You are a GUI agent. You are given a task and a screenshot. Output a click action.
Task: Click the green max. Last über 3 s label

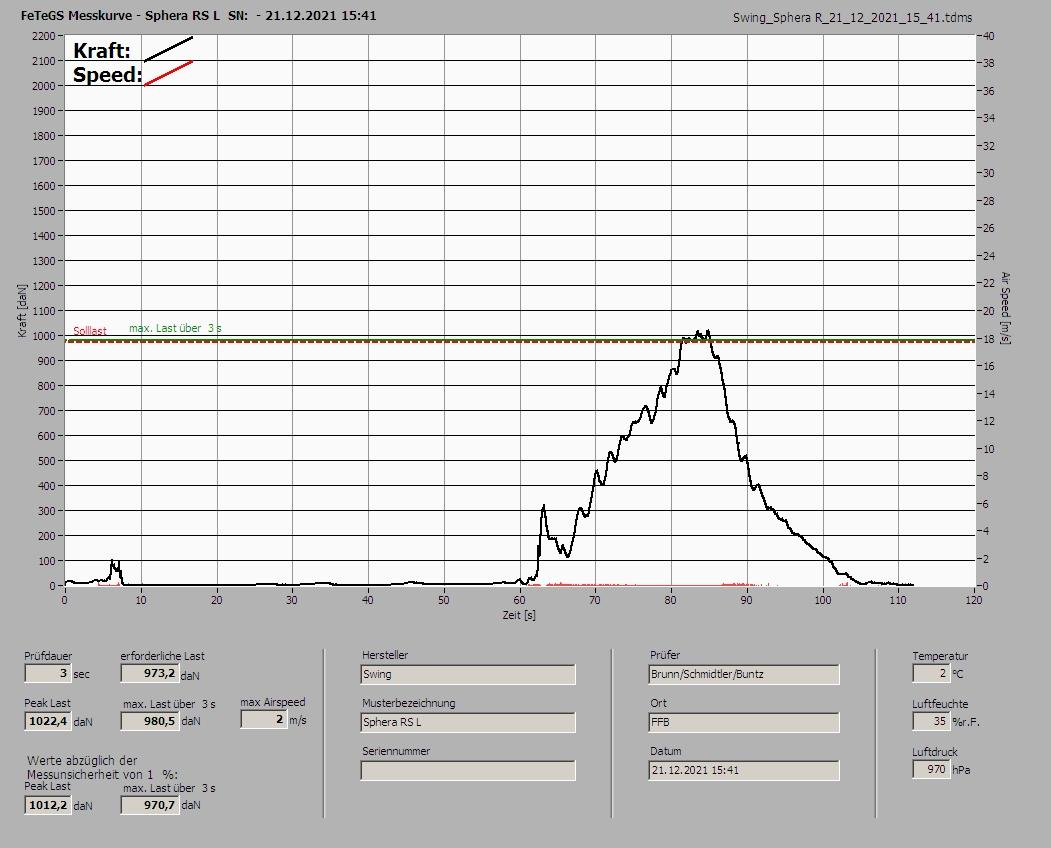(175, 328)
